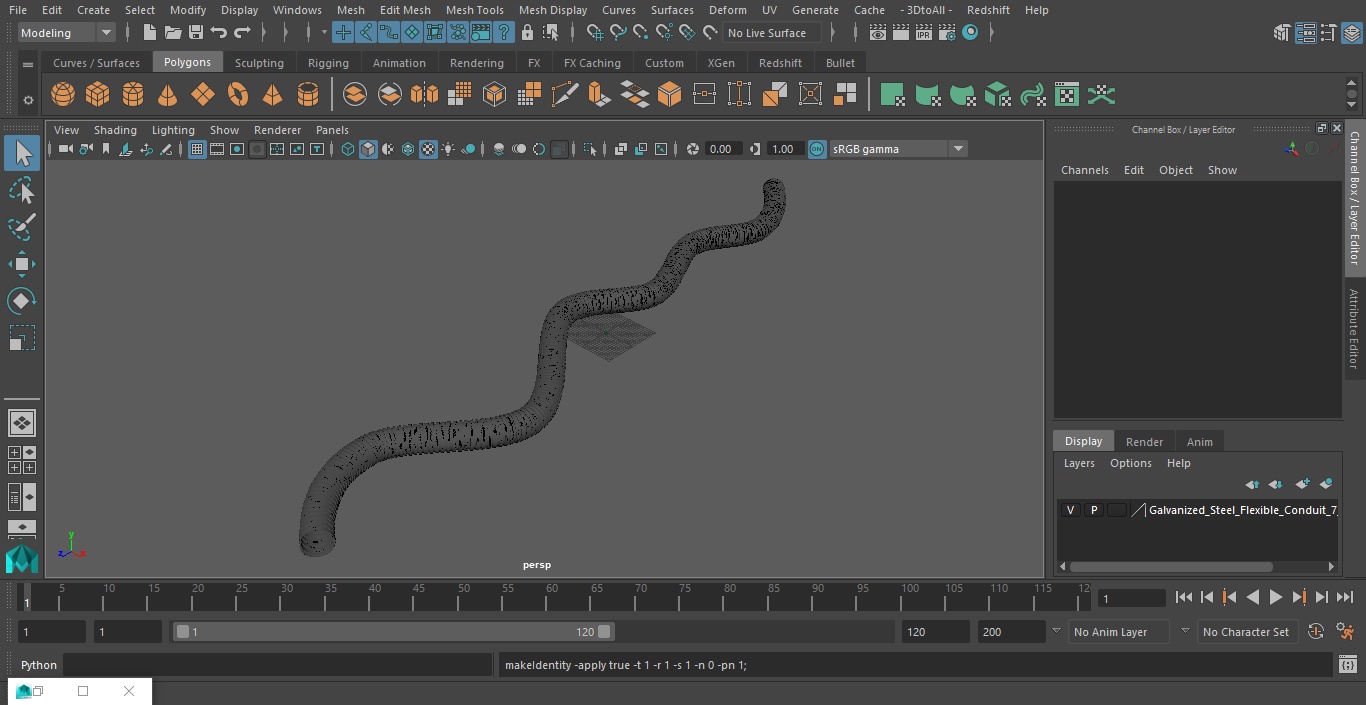Create a polygon cone from the shelf

coord(167,95)
